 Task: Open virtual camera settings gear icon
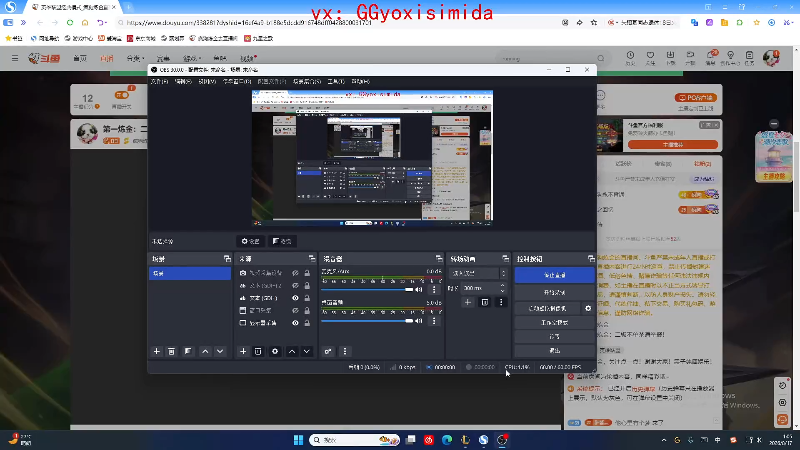pyautogui.click(x=588, y=309)
